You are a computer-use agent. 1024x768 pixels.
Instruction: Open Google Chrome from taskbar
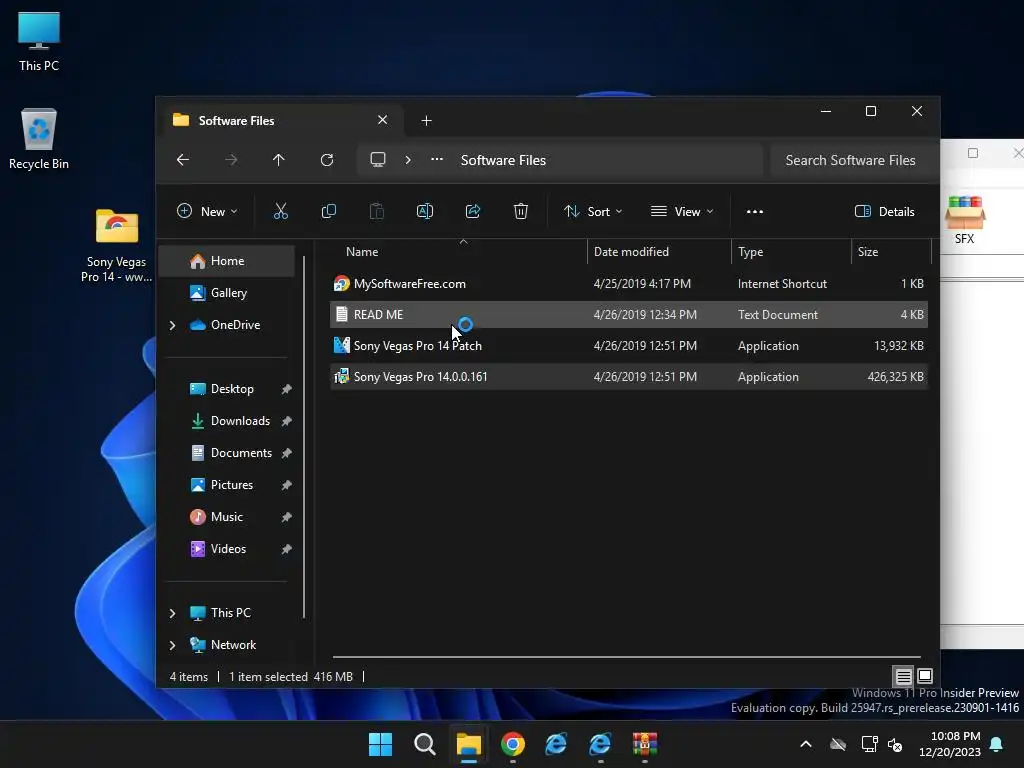coord(513,744)
